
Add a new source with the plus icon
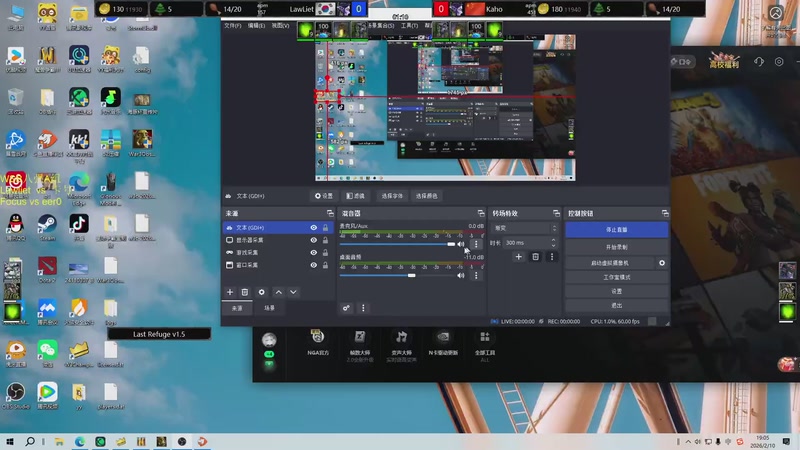[x=230, y=292]
